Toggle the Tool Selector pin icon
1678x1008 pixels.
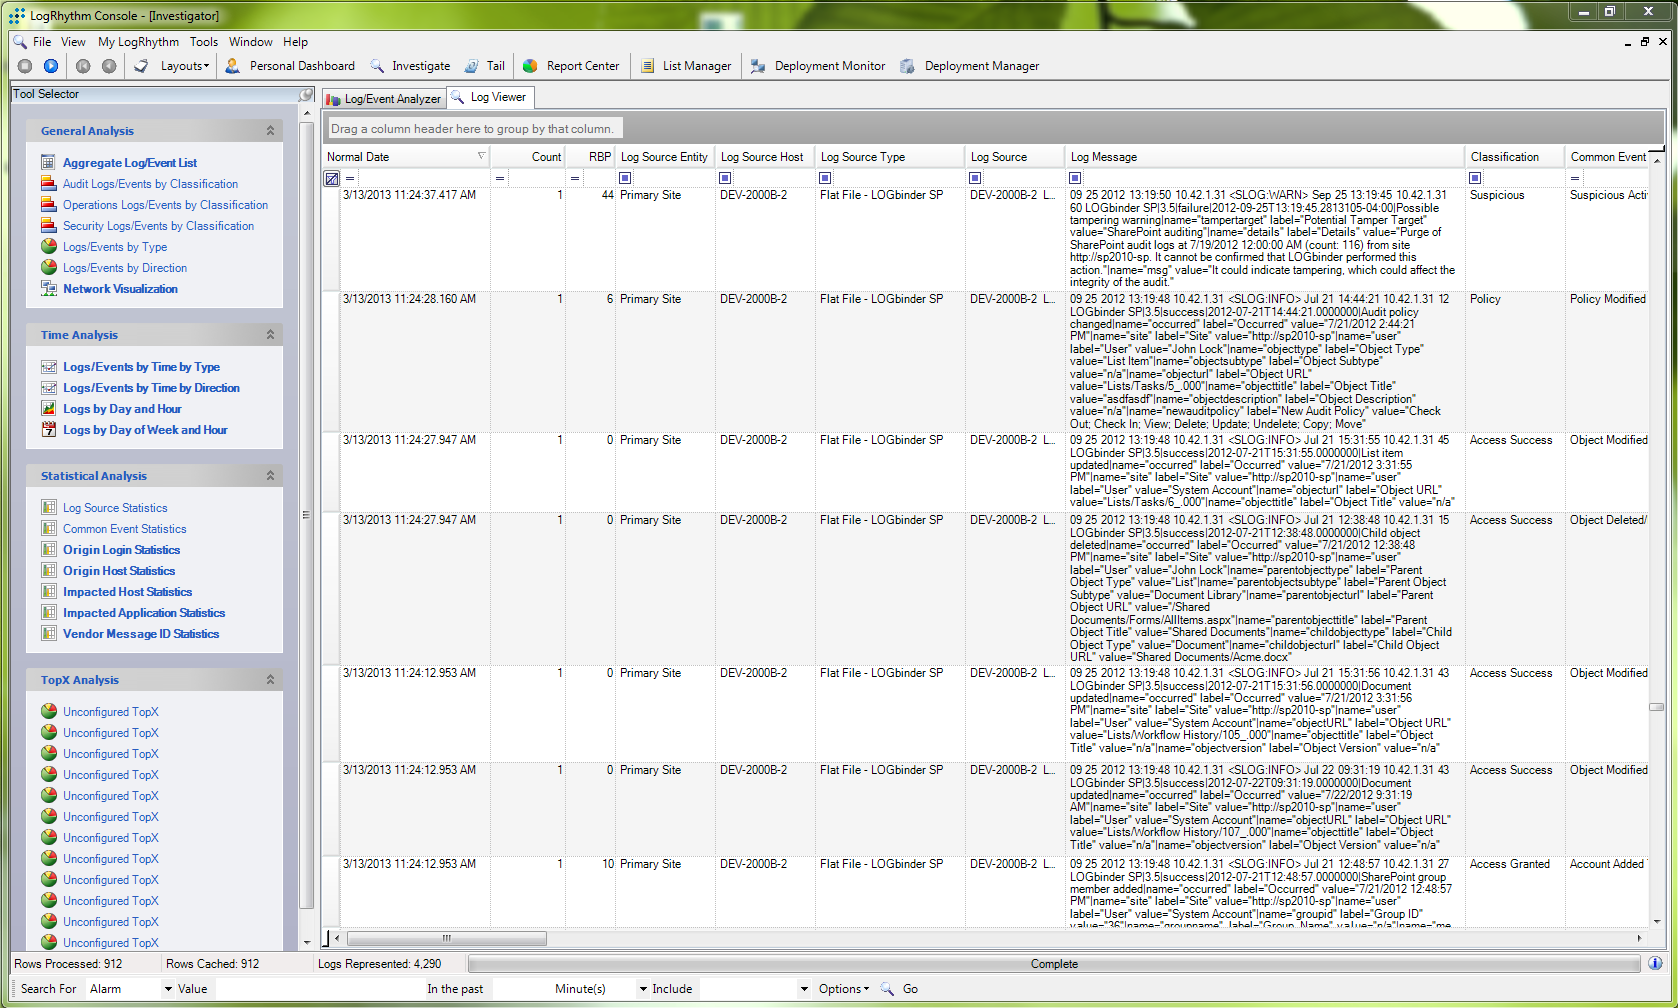307,94
